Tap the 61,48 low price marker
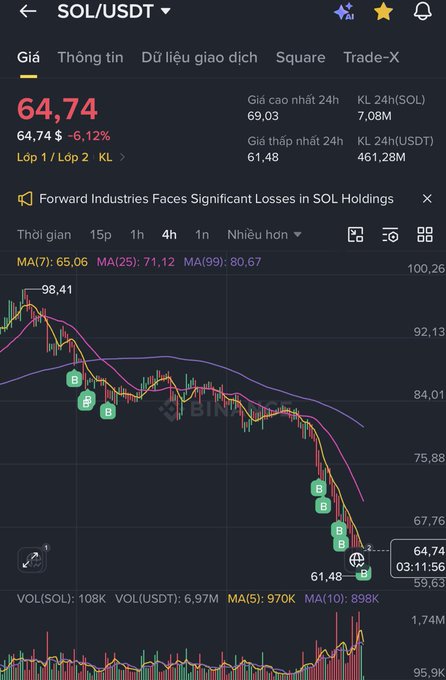Image resolution: width=446 pixels, height=680 pixels. [326, 577]
